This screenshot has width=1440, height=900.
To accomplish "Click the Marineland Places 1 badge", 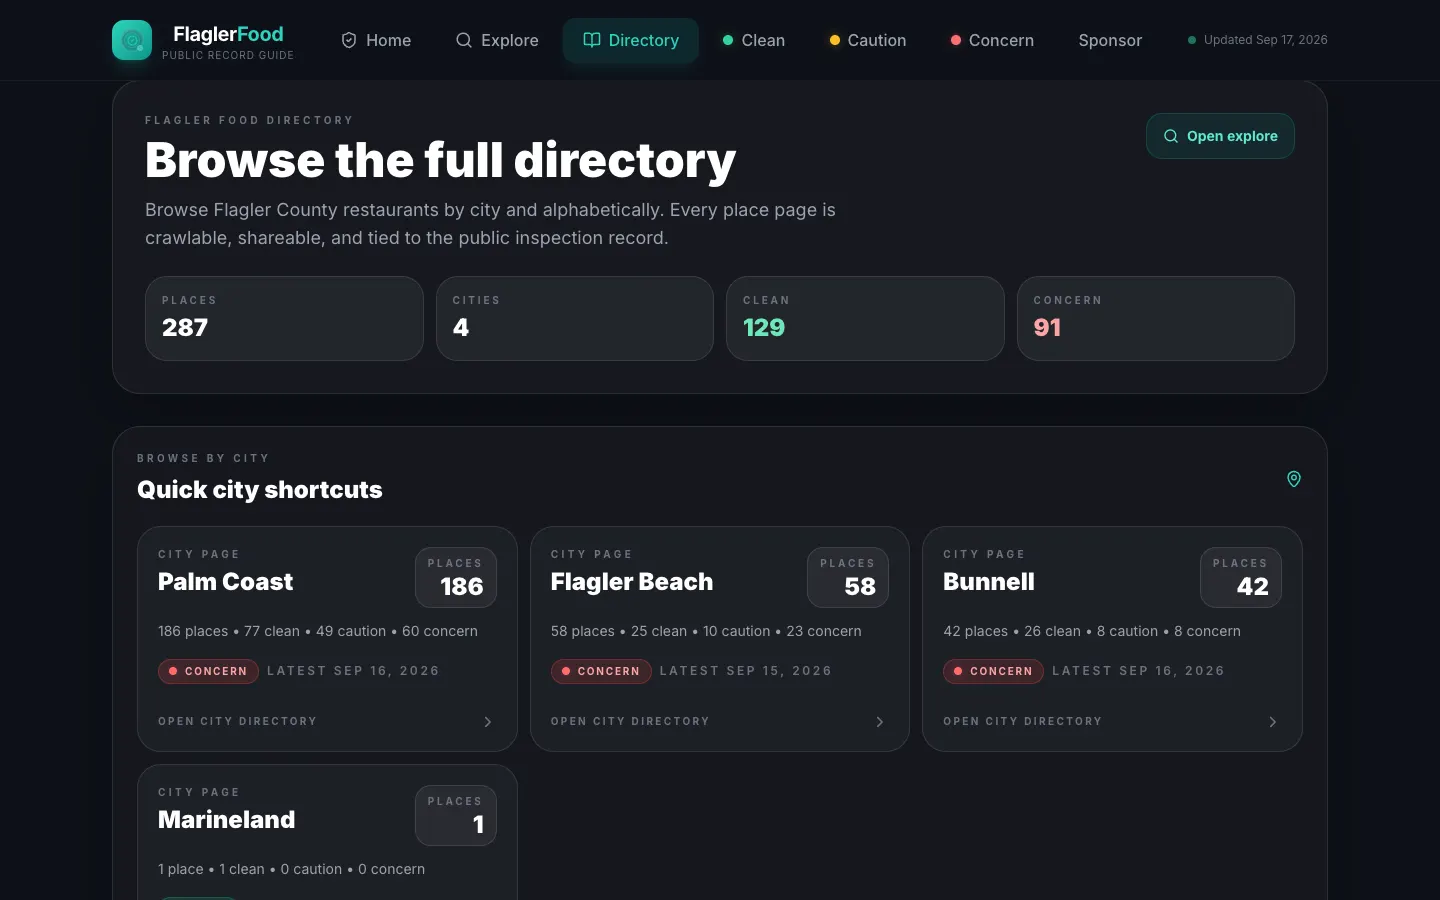I will 456,815.
